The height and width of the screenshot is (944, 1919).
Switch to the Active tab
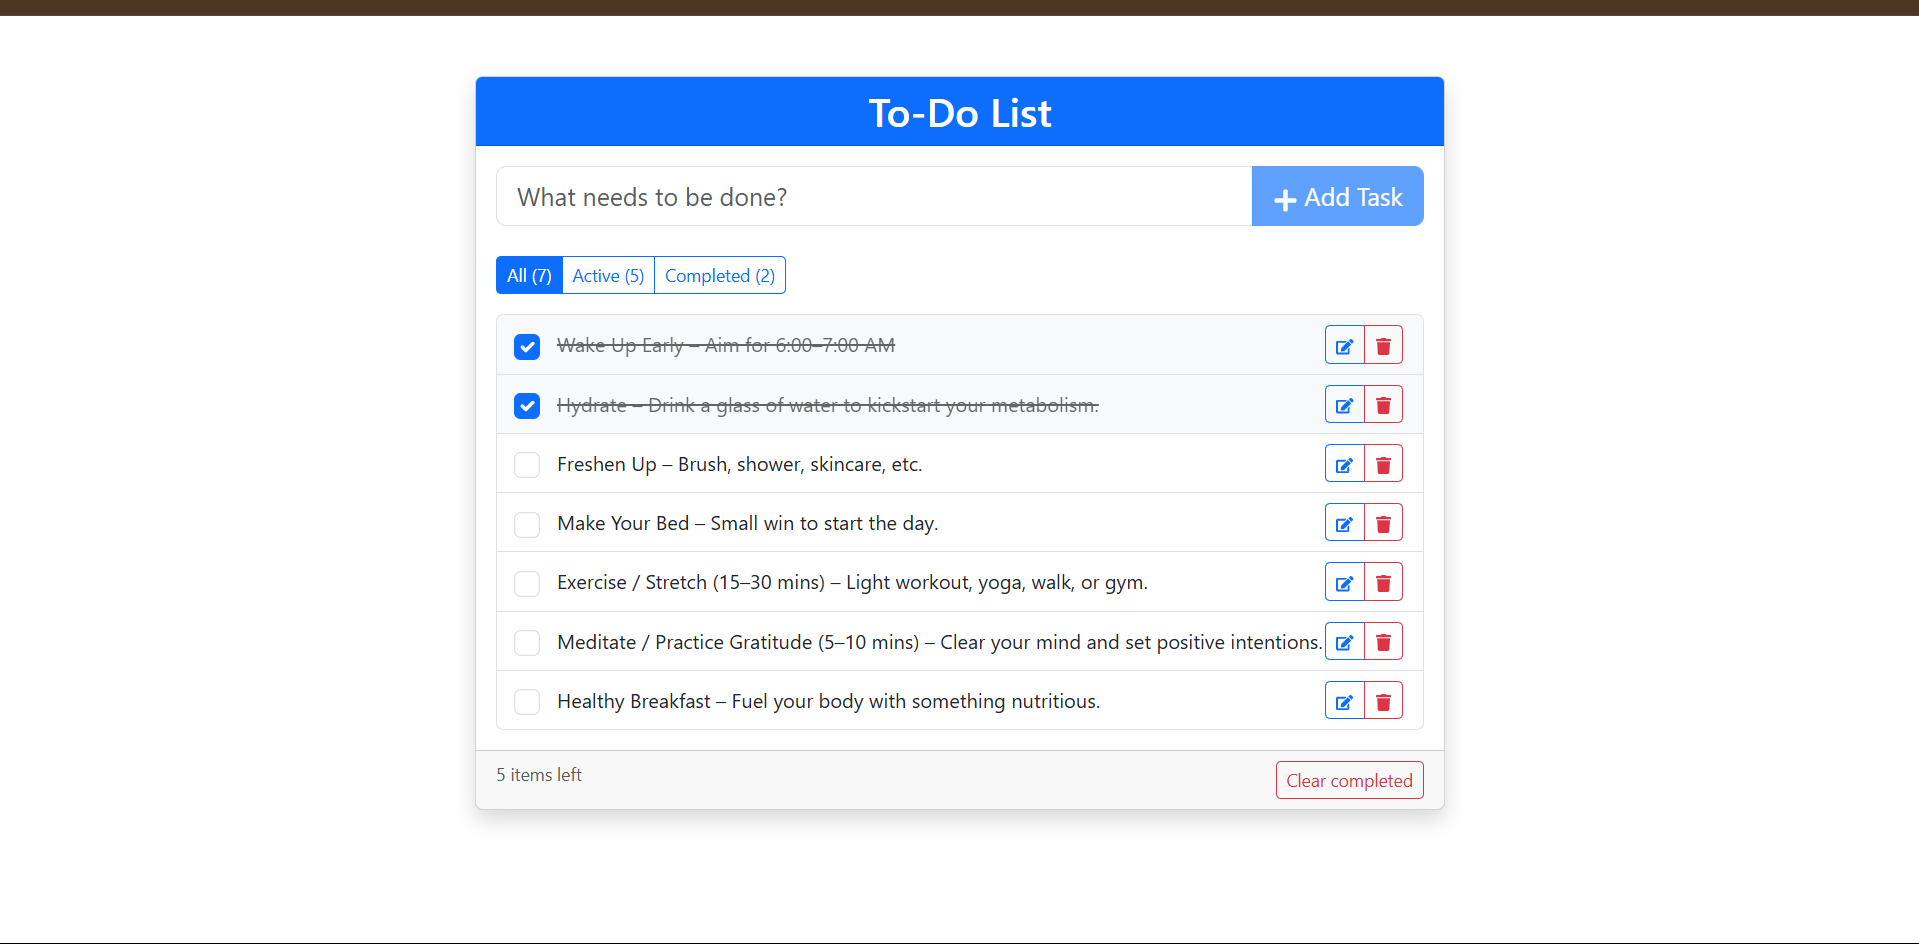pos(607,275)
